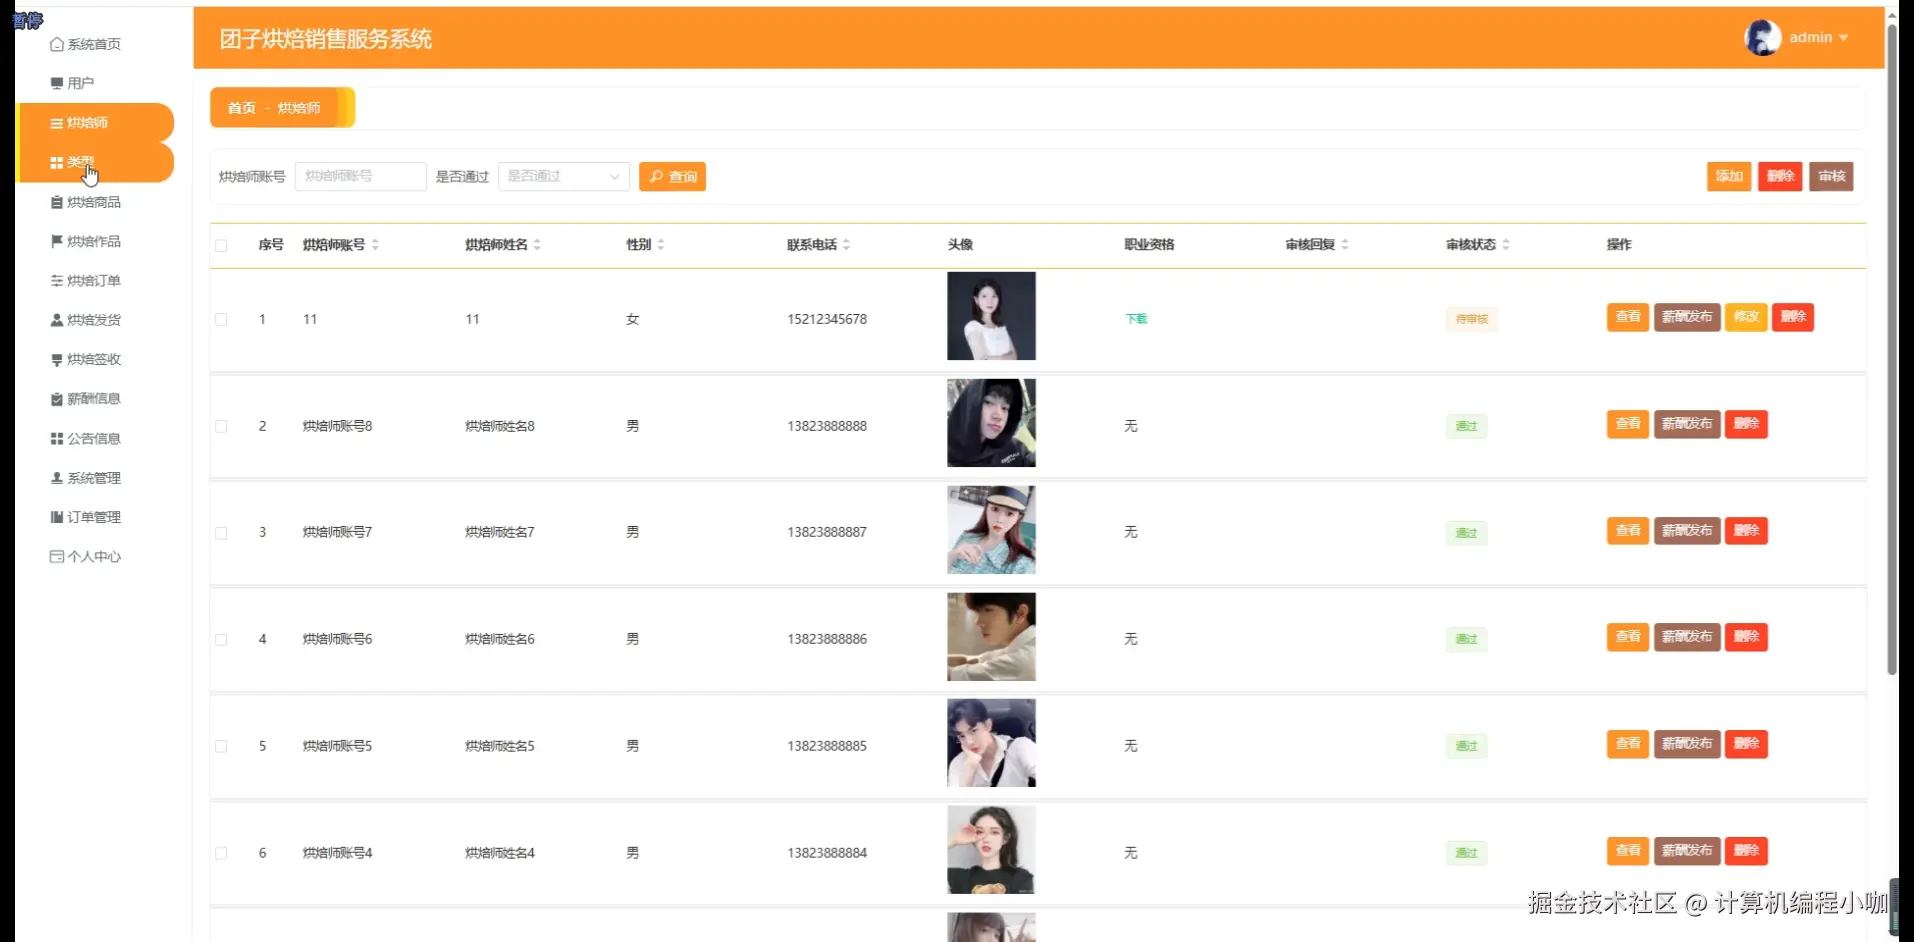Sort by 联系电话 column arrows

pyautogui.click(x=847, y=245)
